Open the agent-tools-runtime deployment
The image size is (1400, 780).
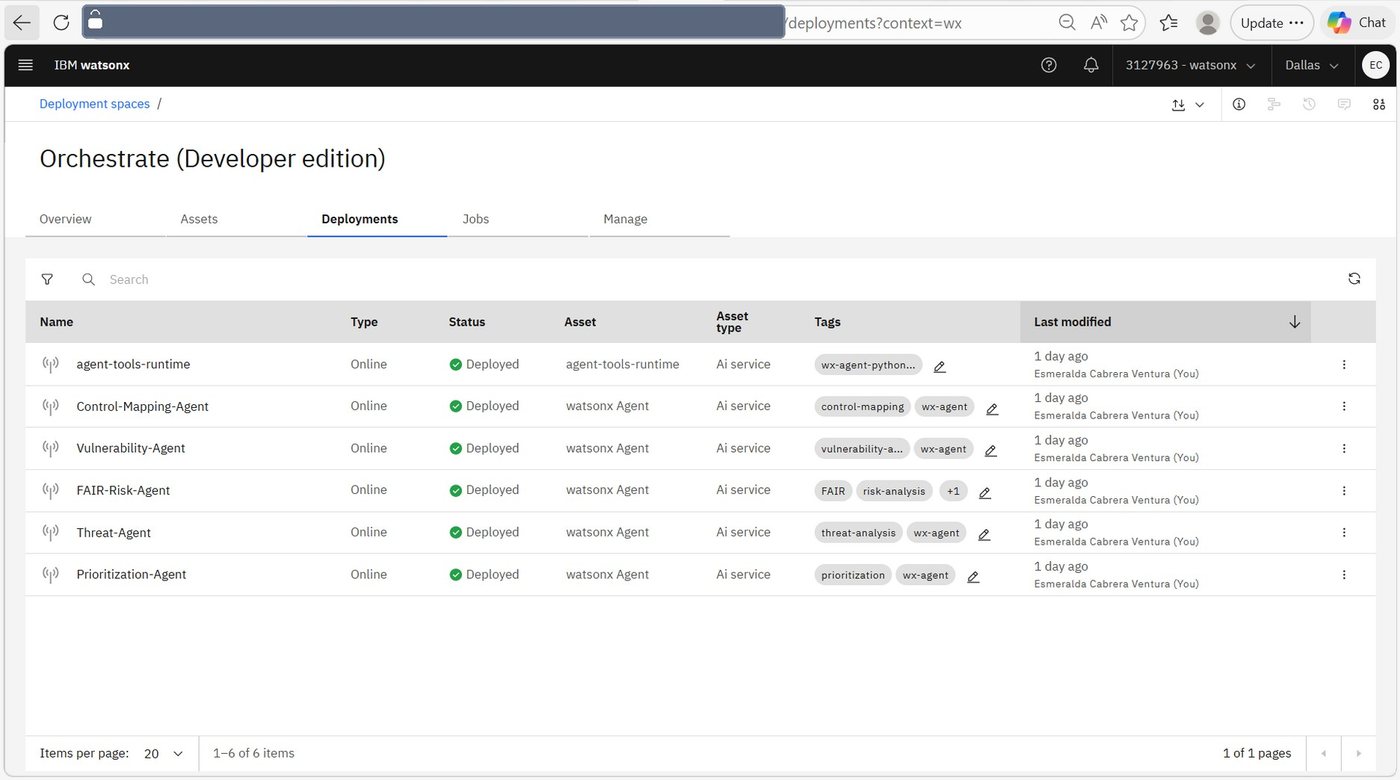pyautogui.click(x=133, y=364)
